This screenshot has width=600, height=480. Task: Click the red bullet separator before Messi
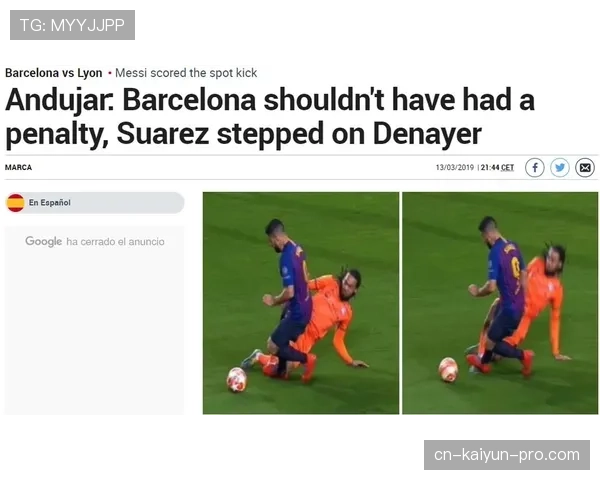coord(109,73)
